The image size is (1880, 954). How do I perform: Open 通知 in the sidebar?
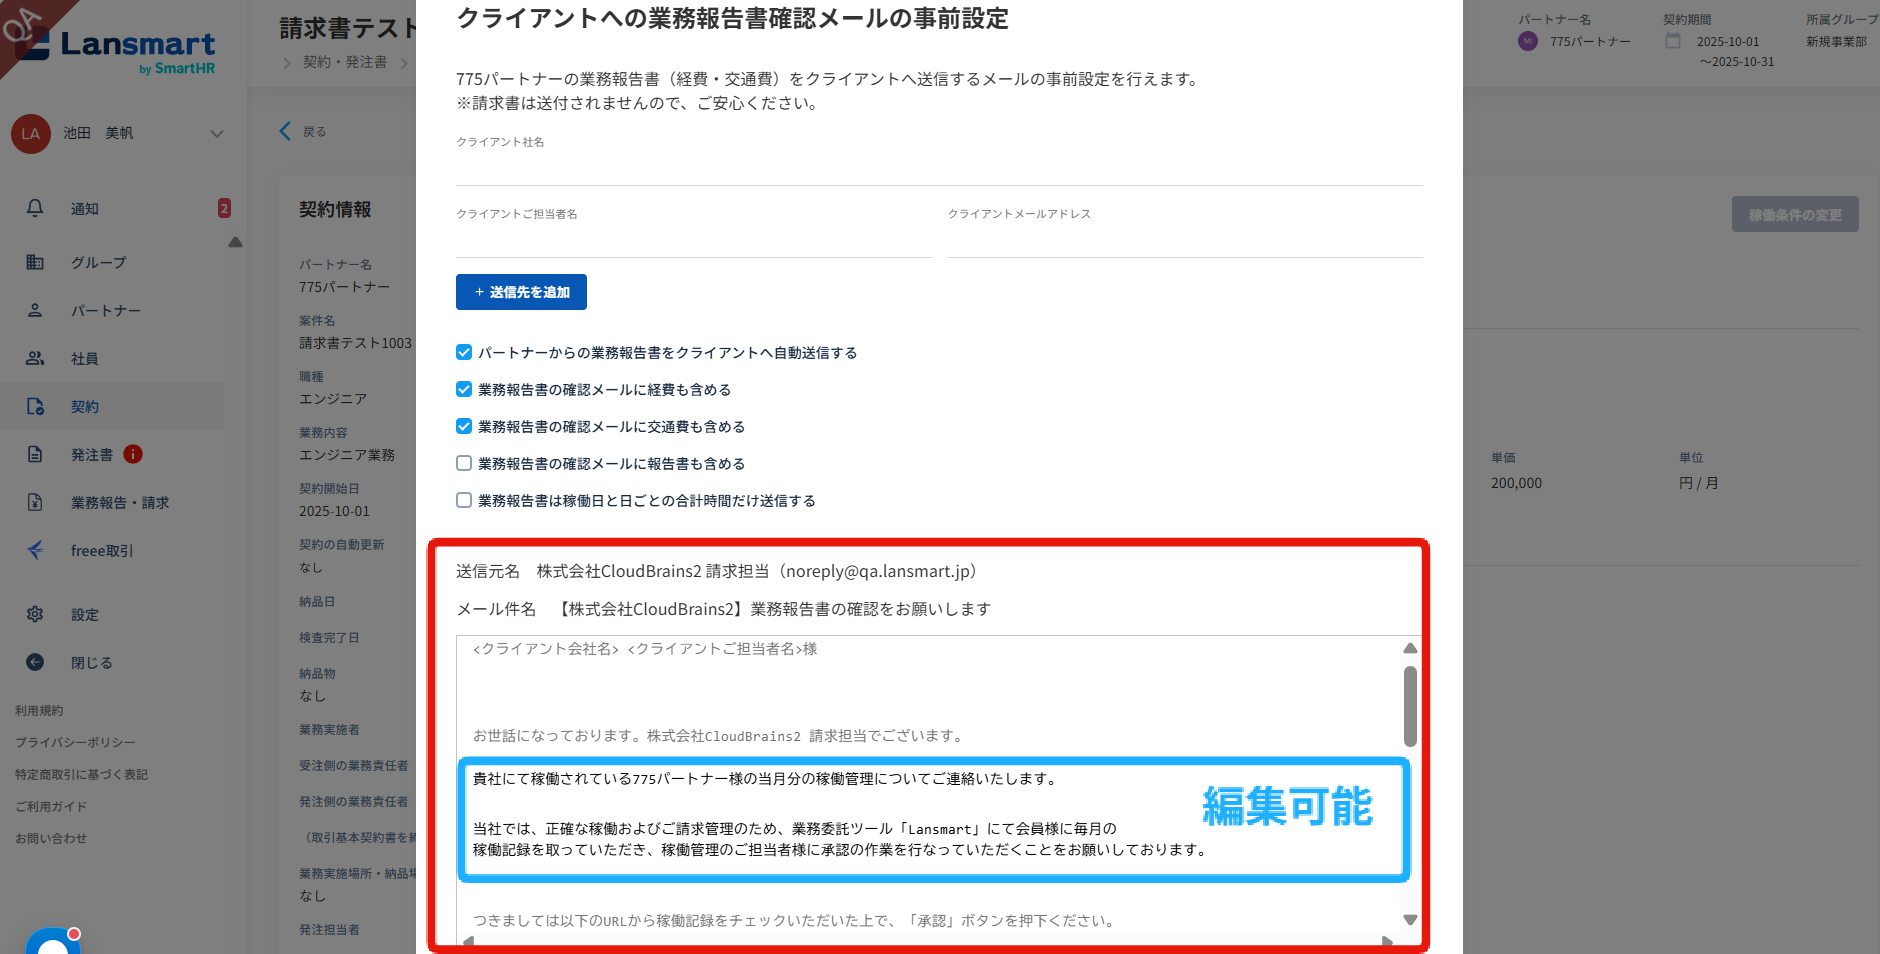click(85, 209)
